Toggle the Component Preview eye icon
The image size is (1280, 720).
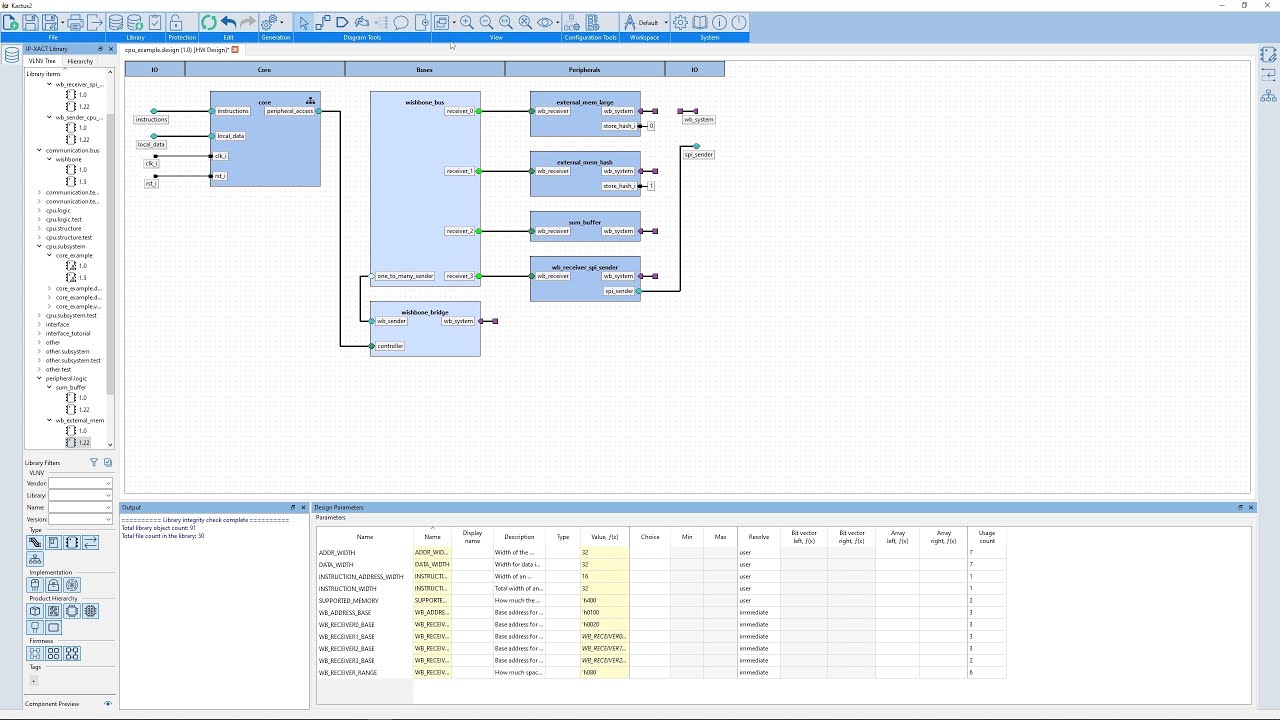point(108,704)
